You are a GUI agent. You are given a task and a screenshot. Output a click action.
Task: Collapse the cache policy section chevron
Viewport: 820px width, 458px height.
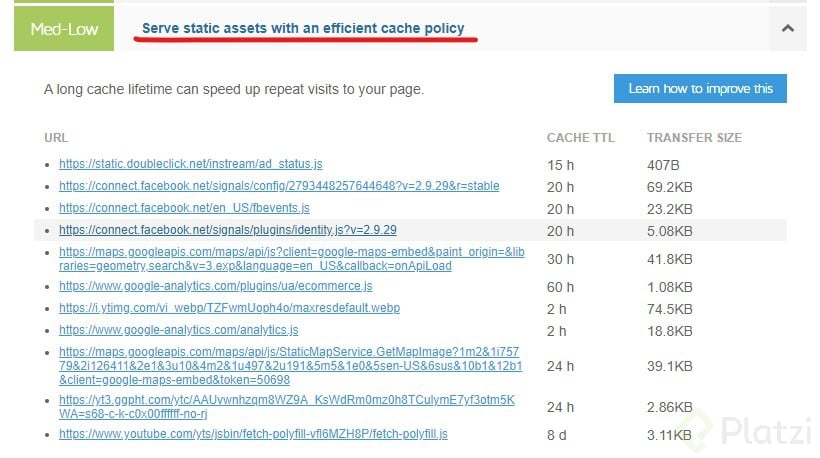(x=788, y=28)
